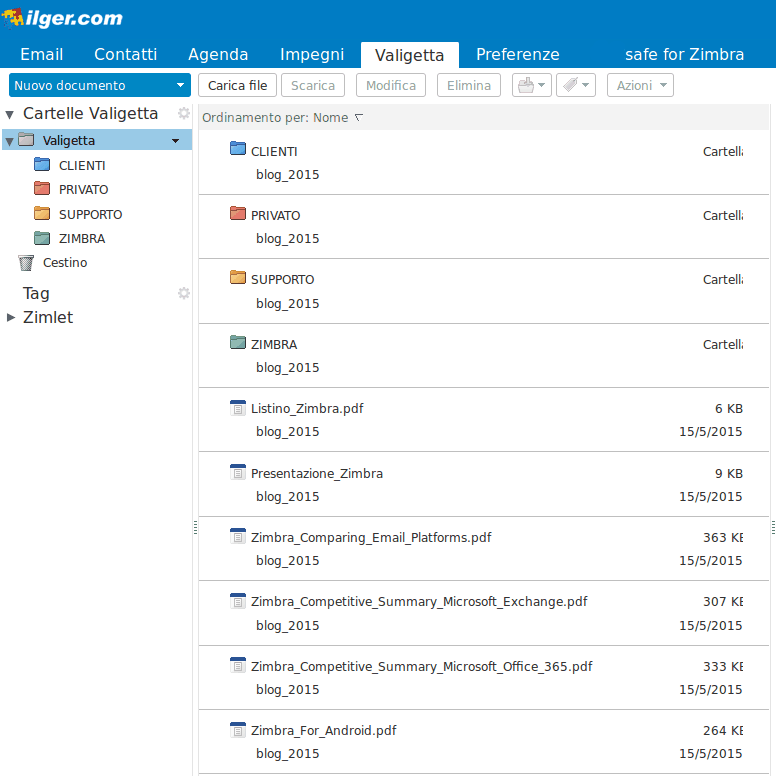Click orange SUPPORTO folder icon in sidebar
776x776 pixels.
[x=42, y=213]
